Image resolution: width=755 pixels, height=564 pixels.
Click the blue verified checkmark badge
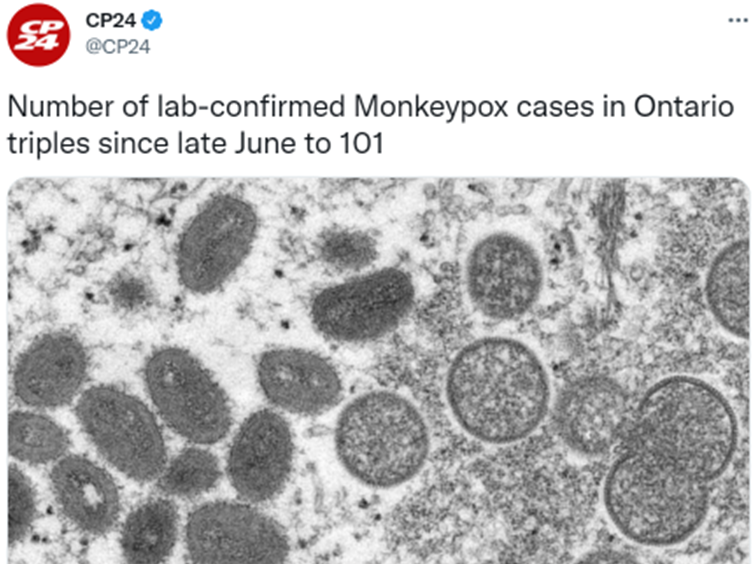point(153,21)
